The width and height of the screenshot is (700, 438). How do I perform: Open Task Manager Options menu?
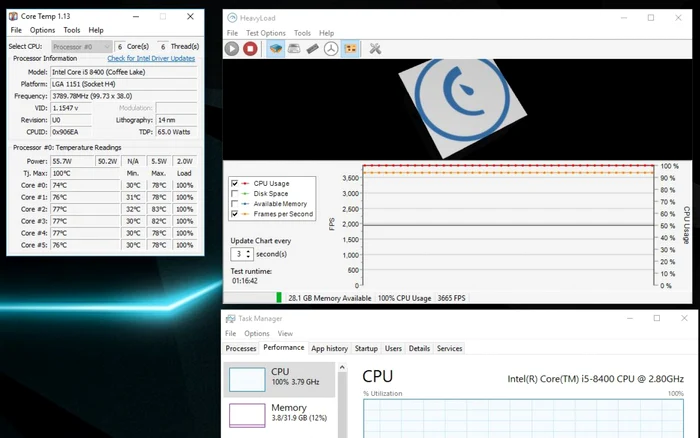pyautogui.click(x=257, y=334)
